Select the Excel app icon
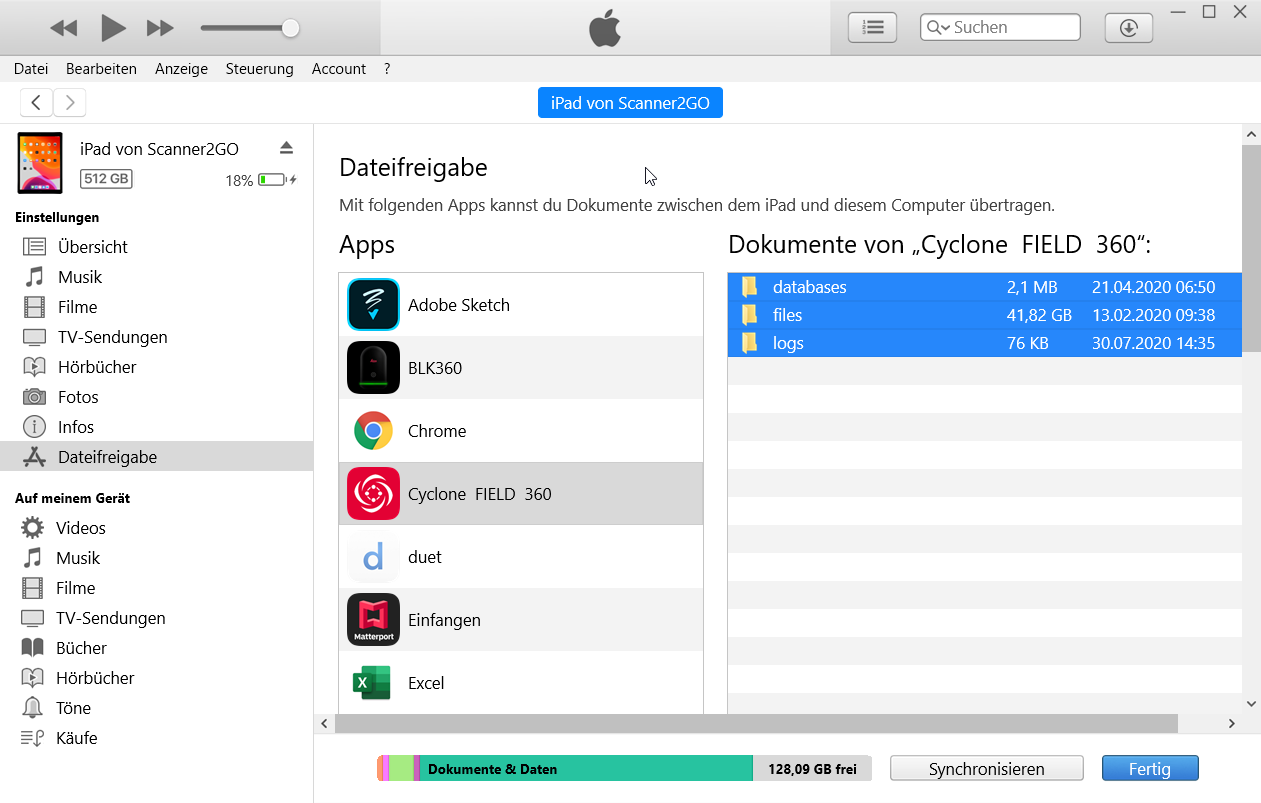1261x803 pixels. click(x=373, y=683)
